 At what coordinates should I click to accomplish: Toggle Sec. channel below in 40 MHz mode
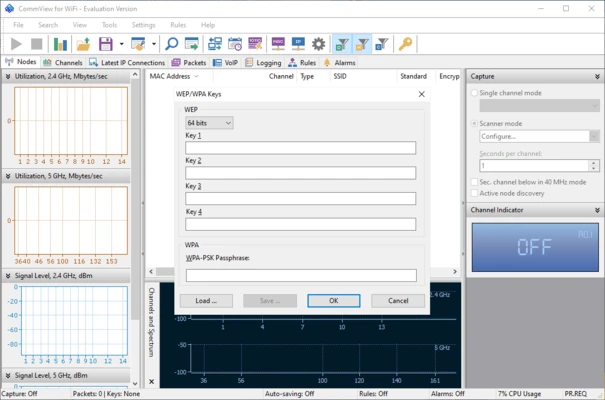tap(474, 182)
